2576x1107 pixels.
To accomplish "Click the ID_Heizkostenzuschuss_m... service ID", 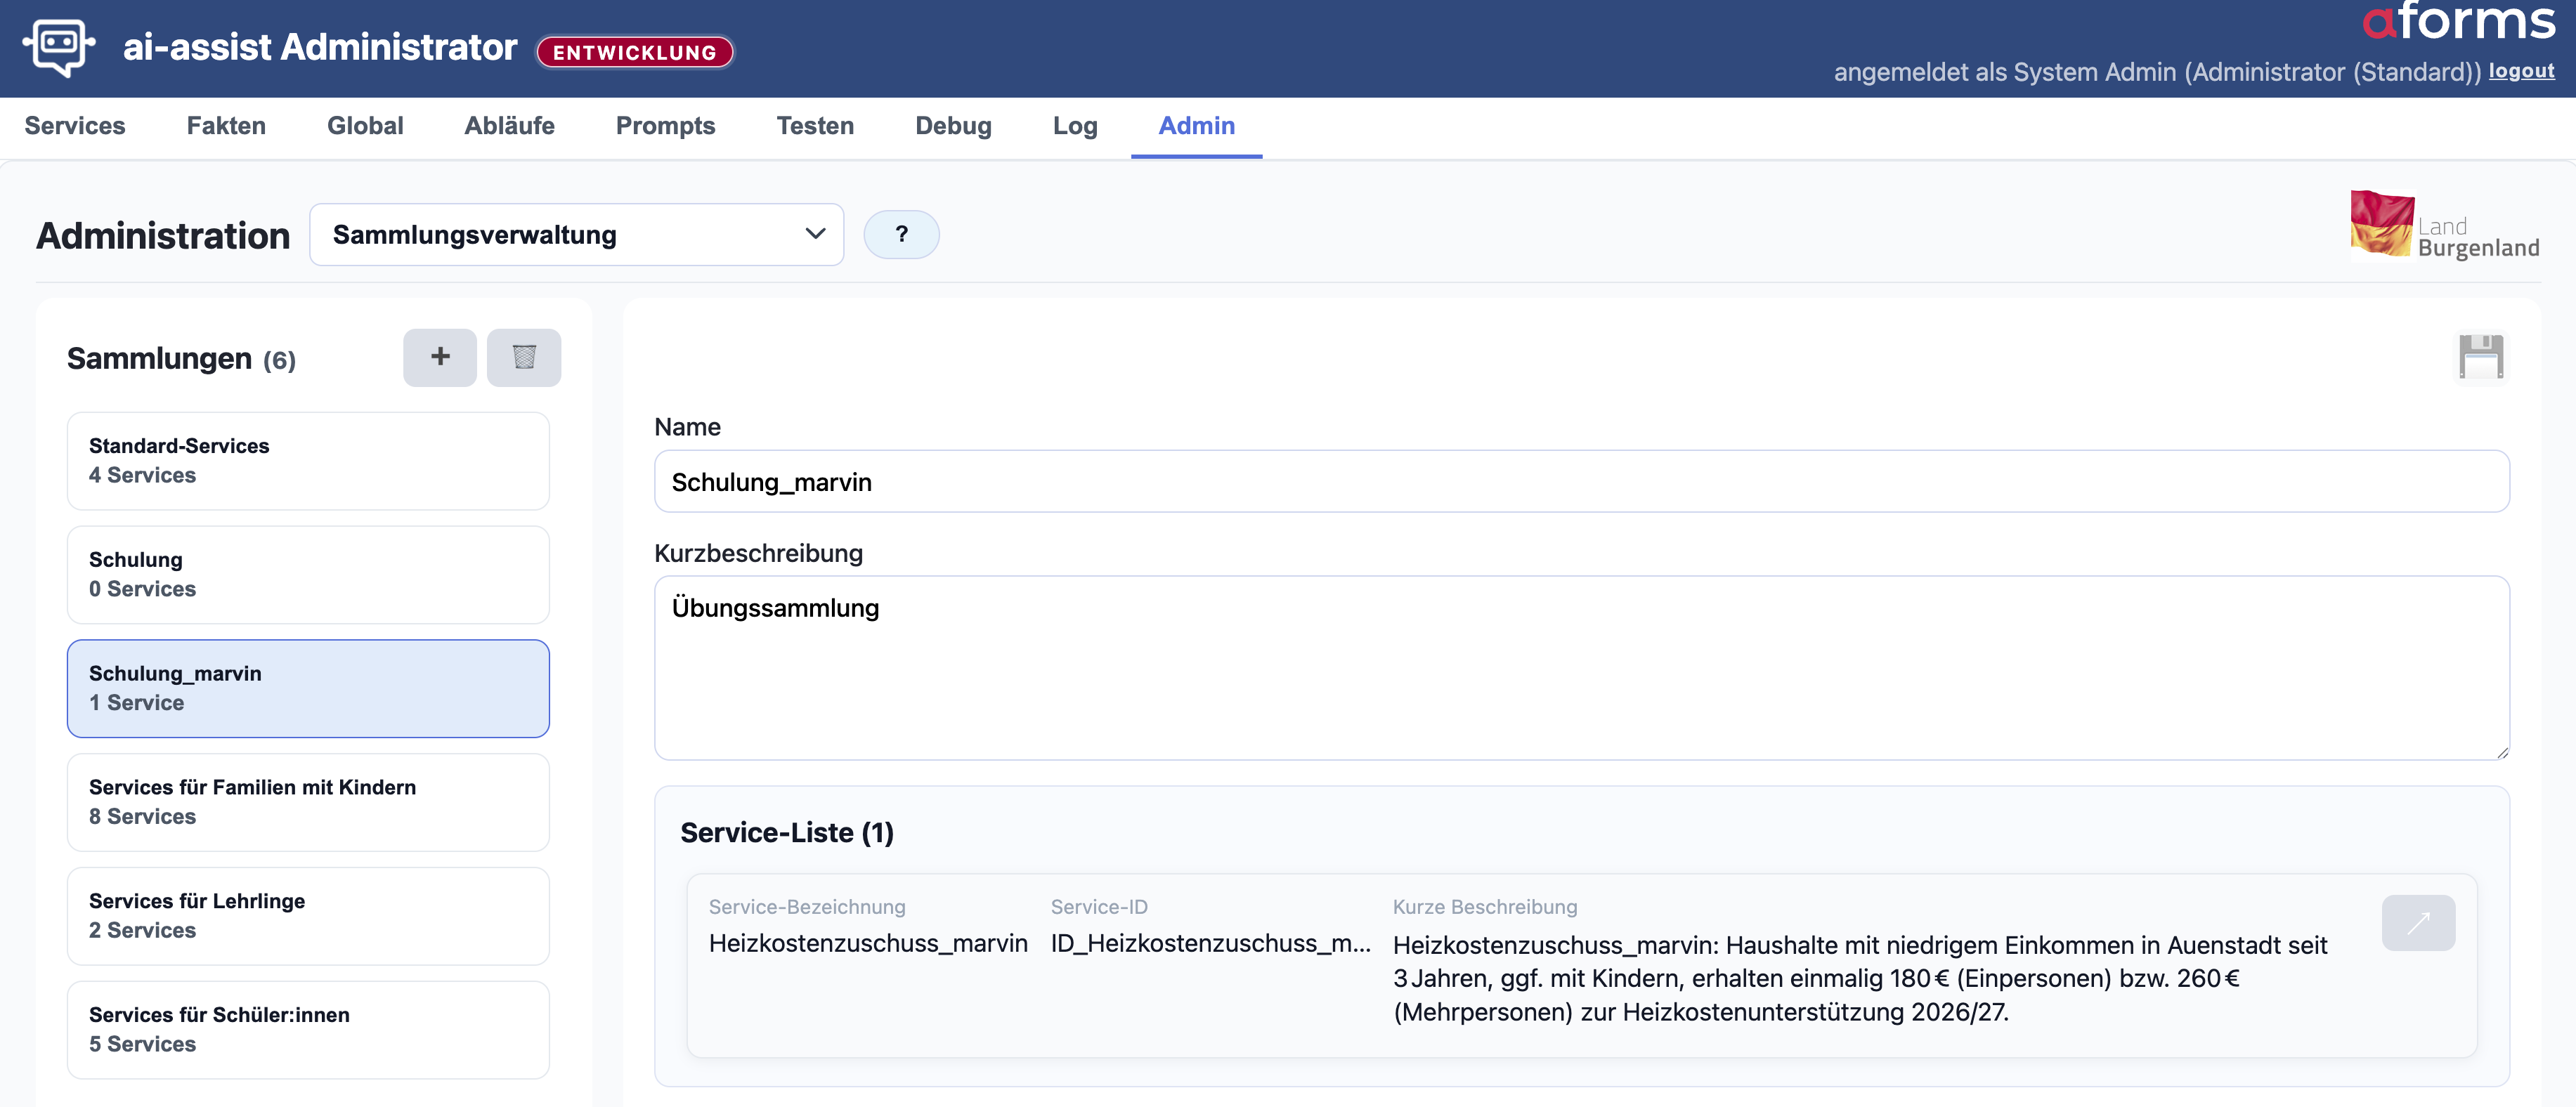I will [x=1210, y=943].
